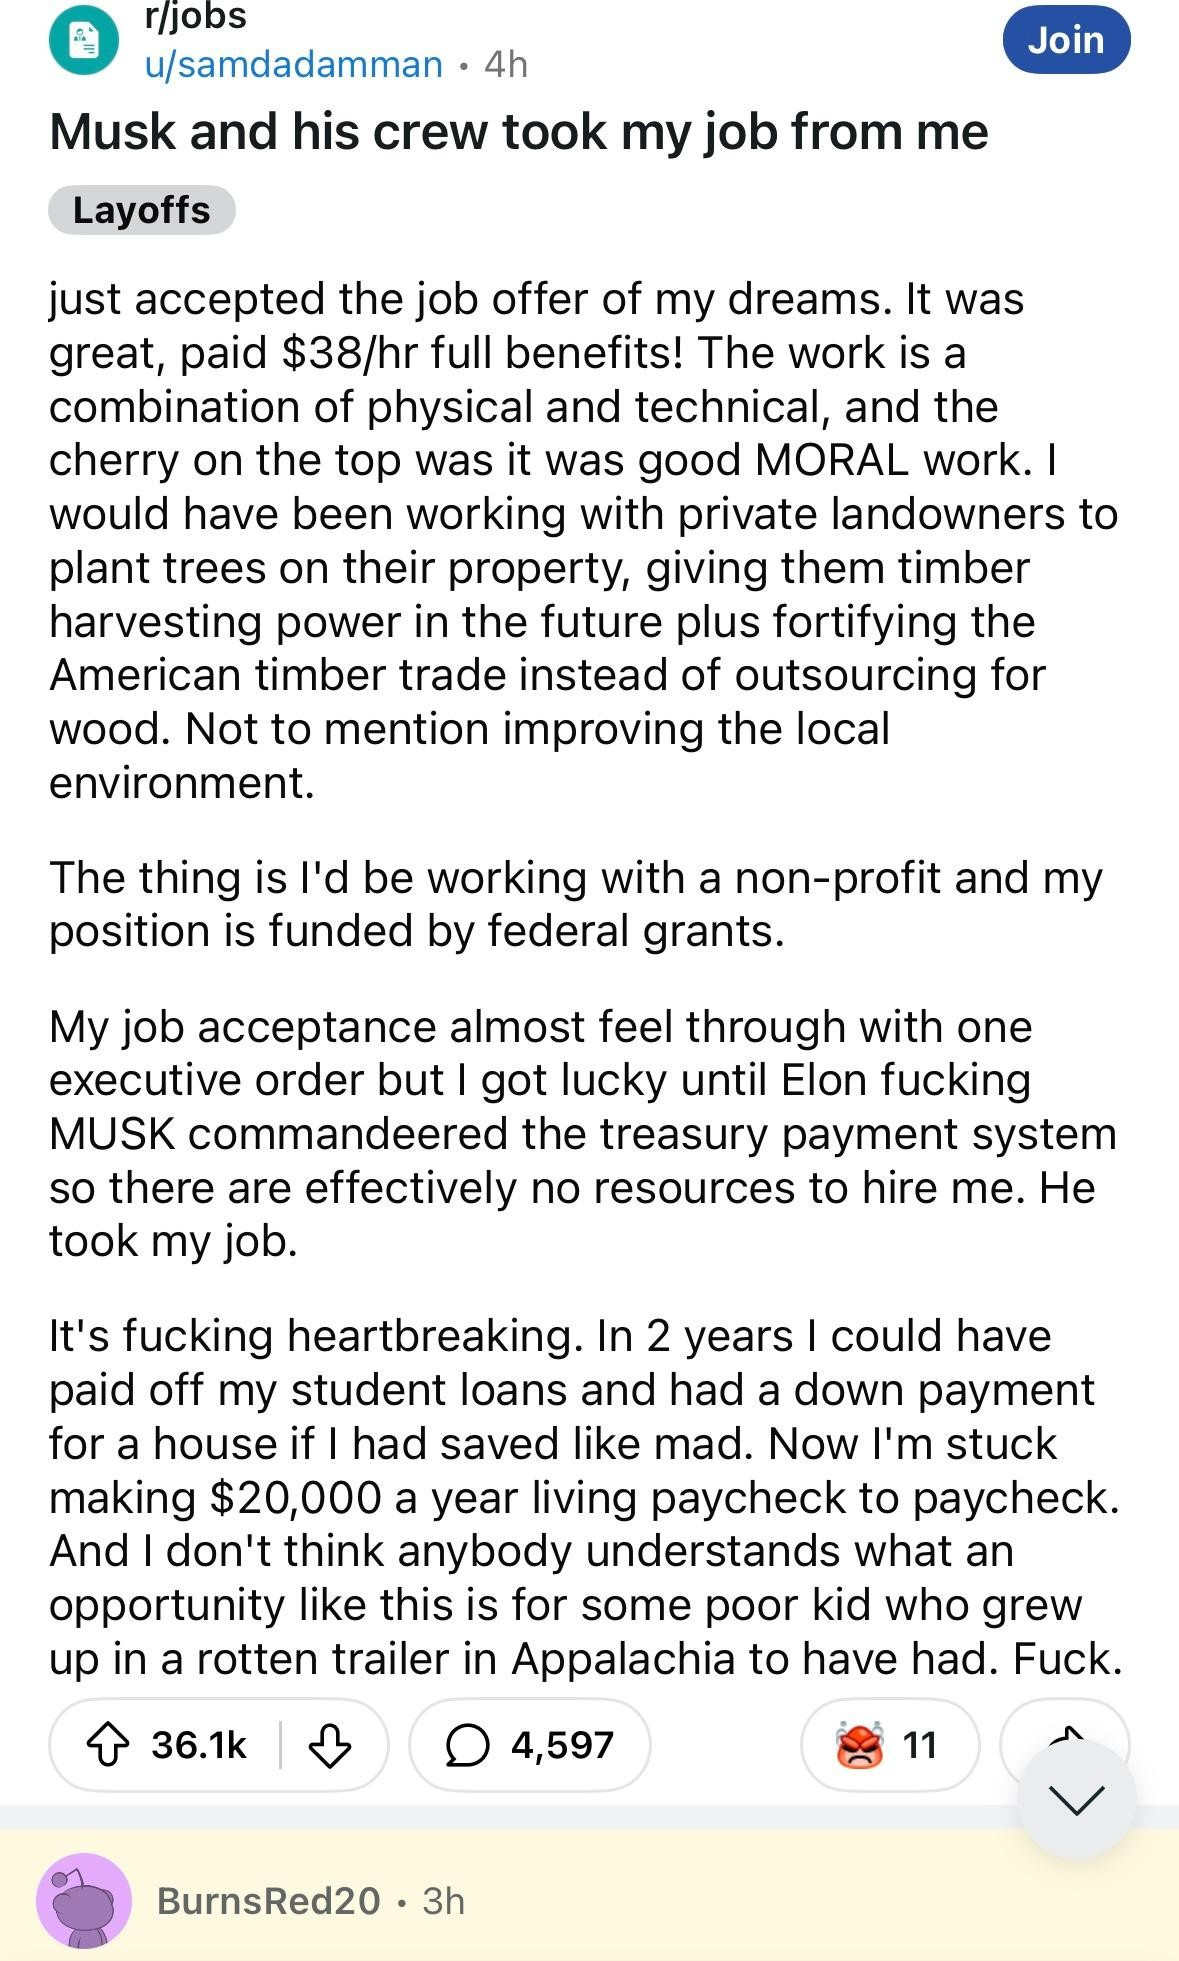
Task: View the 4,597 comments count
Action: [x=562, y=1745]
